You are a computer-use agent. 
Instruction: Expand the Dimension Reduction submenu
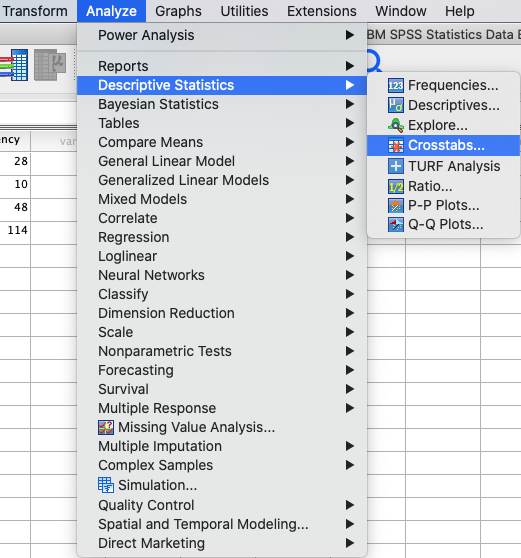222,313
